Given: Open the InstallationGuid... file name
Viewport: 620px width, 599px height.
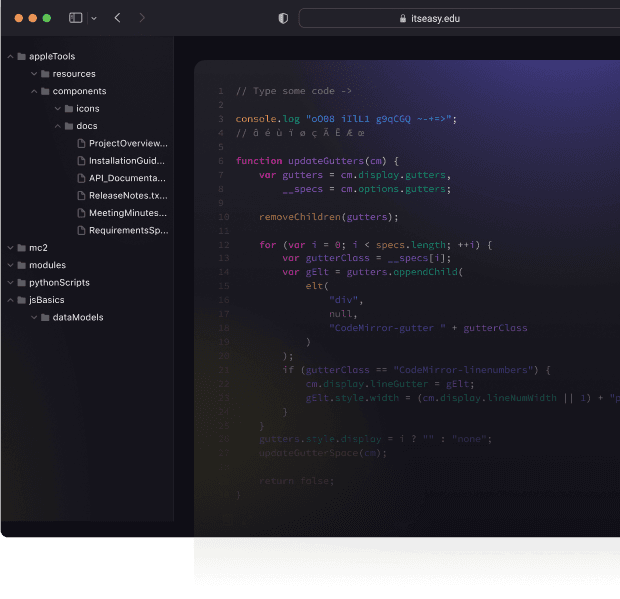Looking at the screenshot, I should point(127,161).
